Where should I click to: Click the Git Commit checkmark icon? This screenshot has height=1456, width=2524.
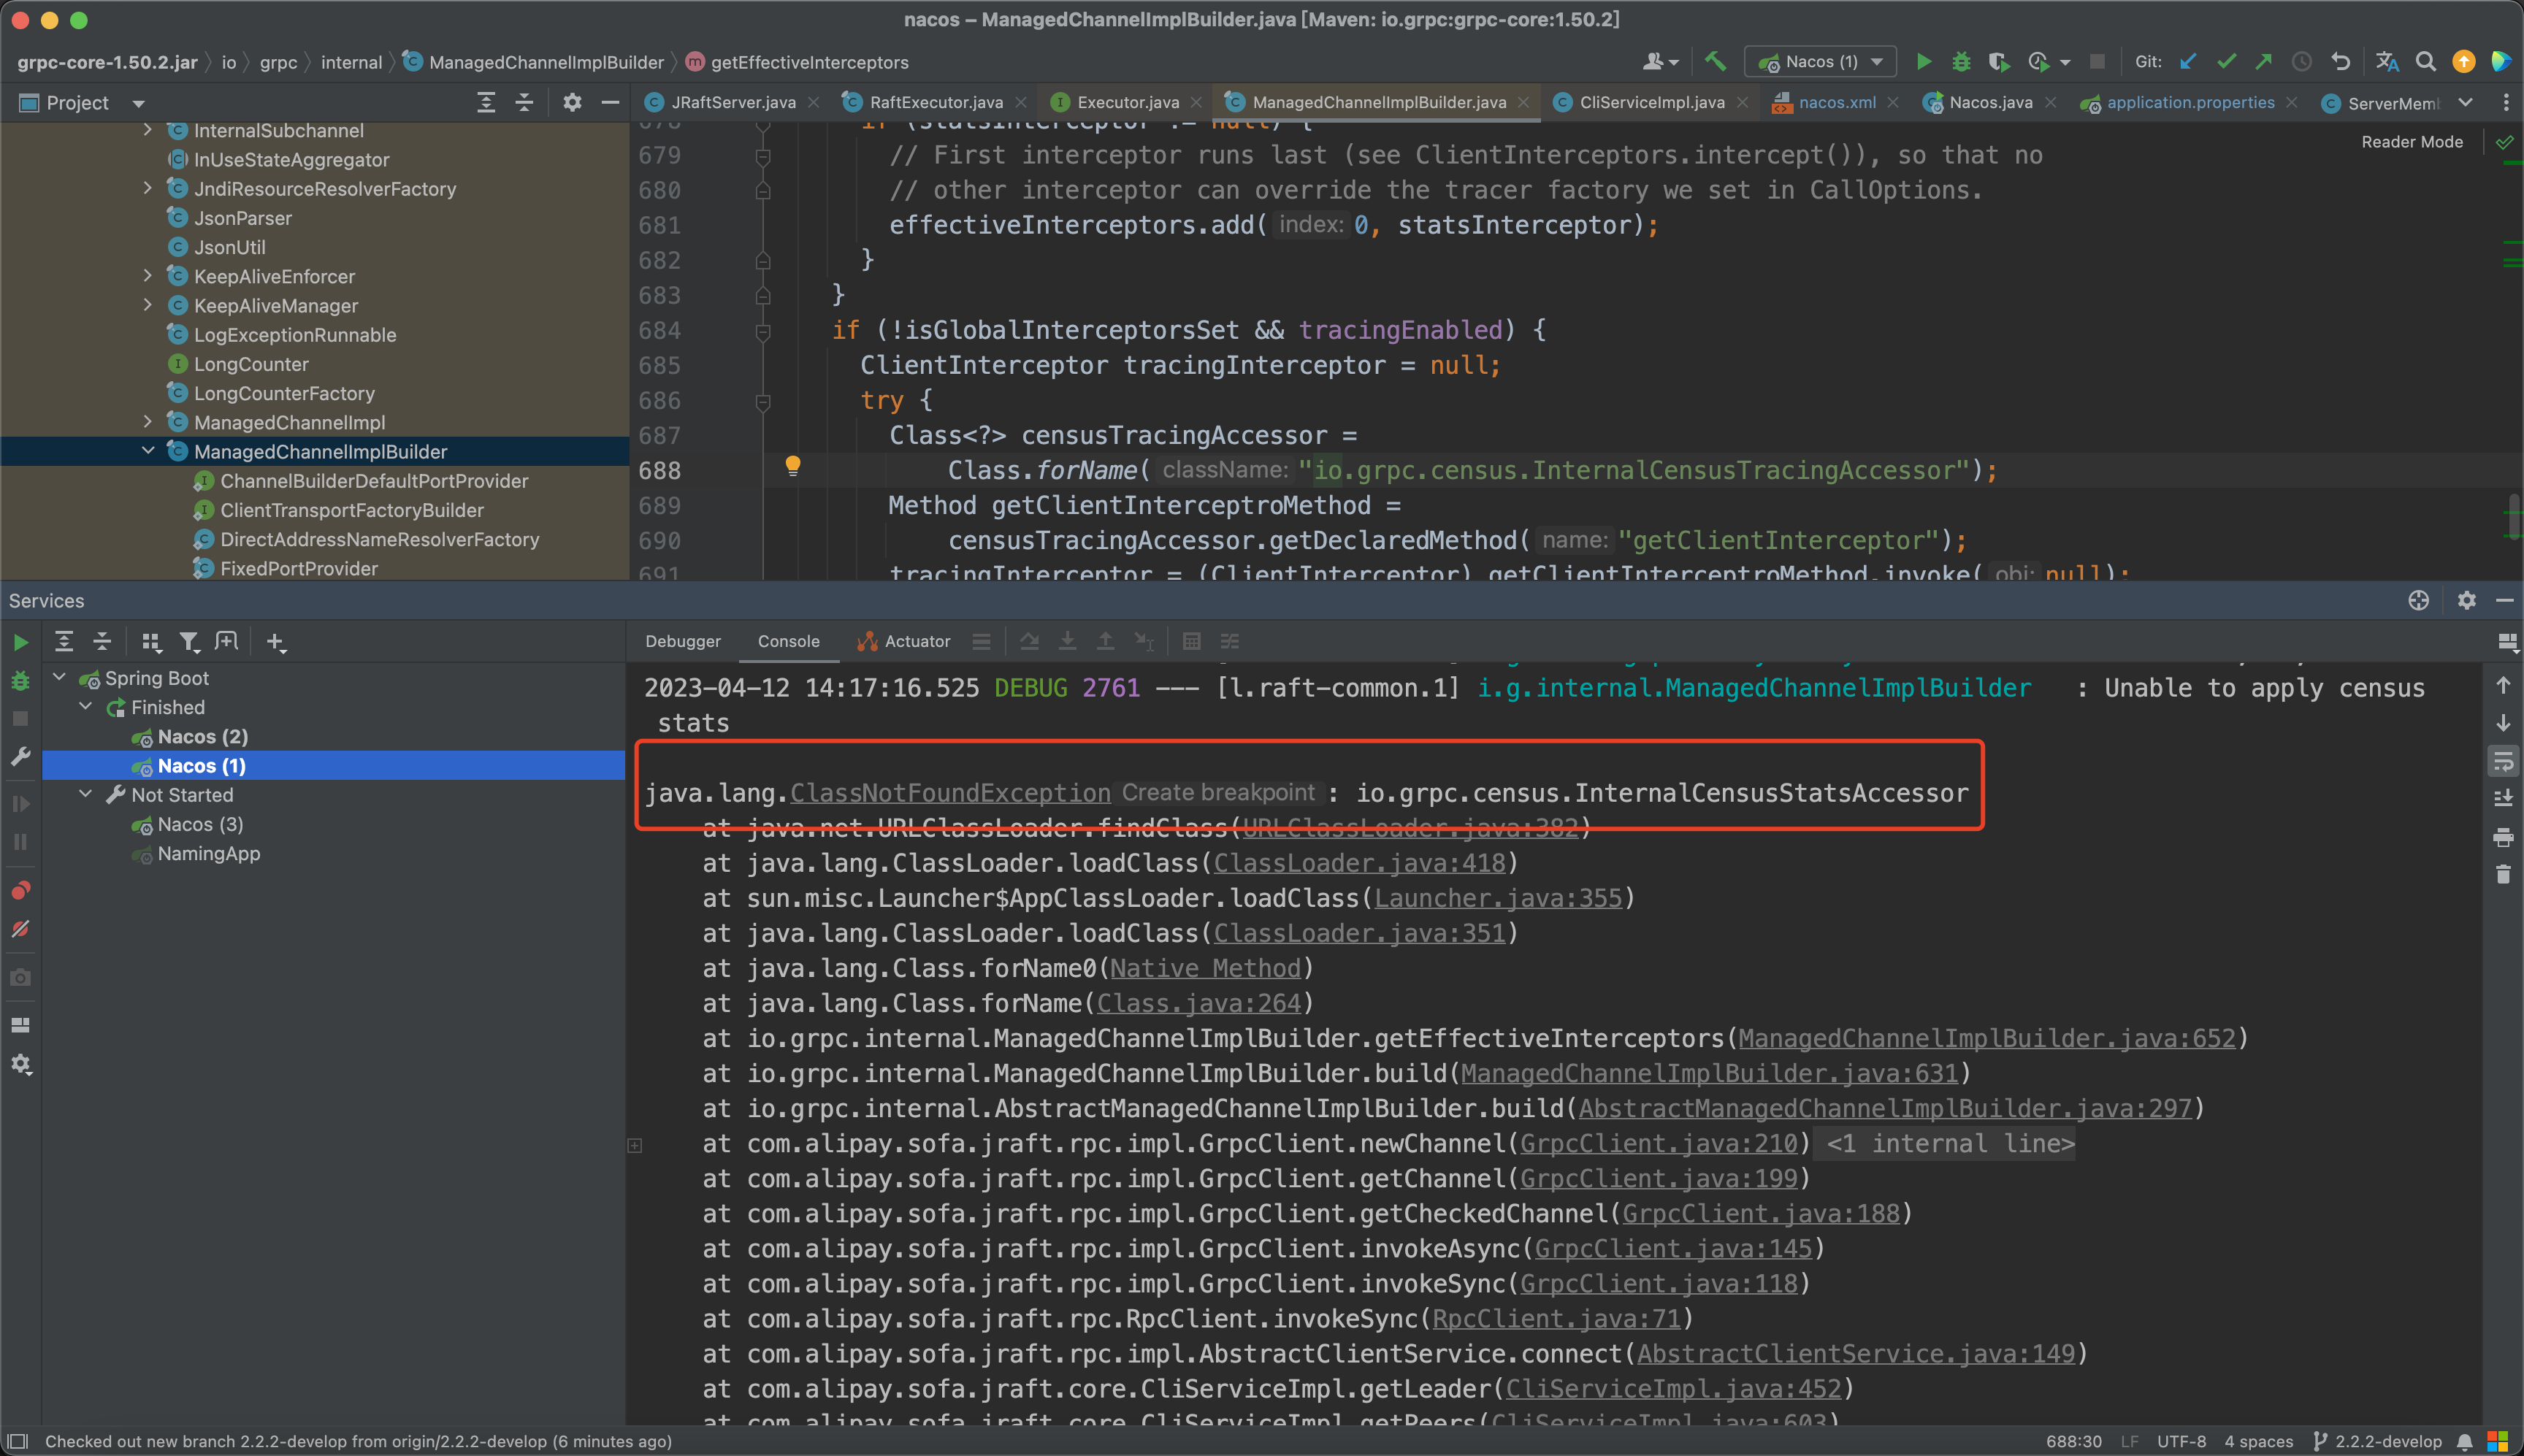(2226, 62)
